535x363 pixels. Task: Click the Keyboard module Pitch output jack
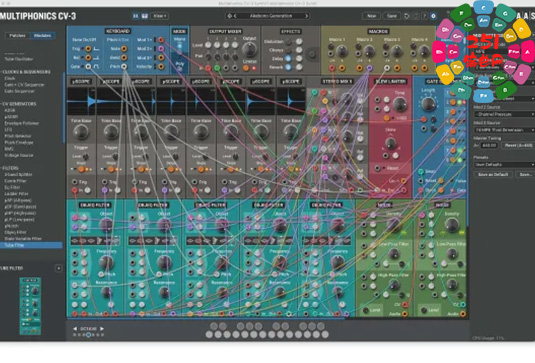[124, 67]
